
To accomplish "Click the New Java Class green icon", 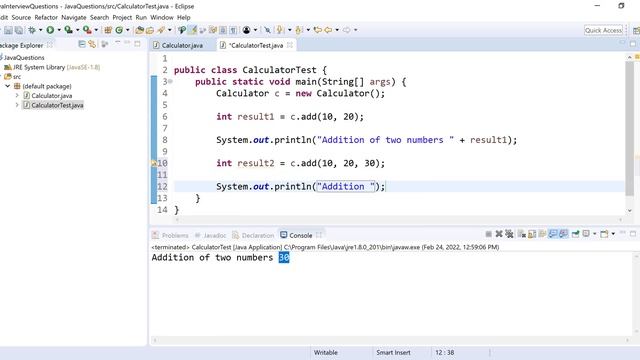I will [119, 30].
